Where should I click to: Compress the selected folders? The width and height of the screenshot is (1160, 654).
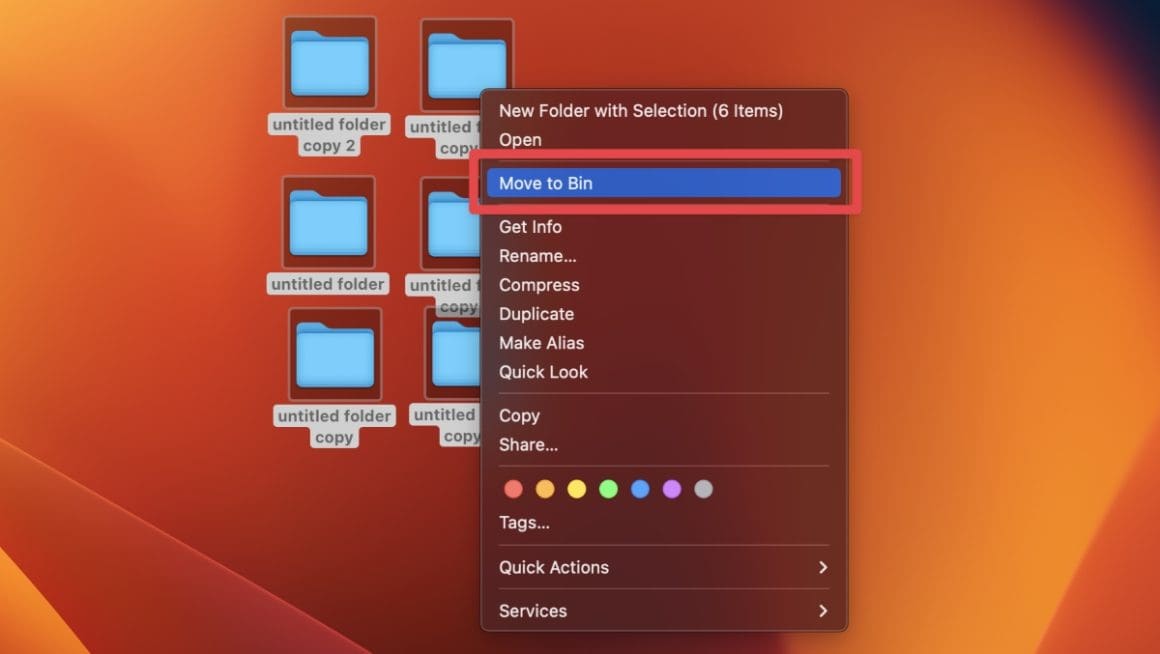(x=539, y=285)
